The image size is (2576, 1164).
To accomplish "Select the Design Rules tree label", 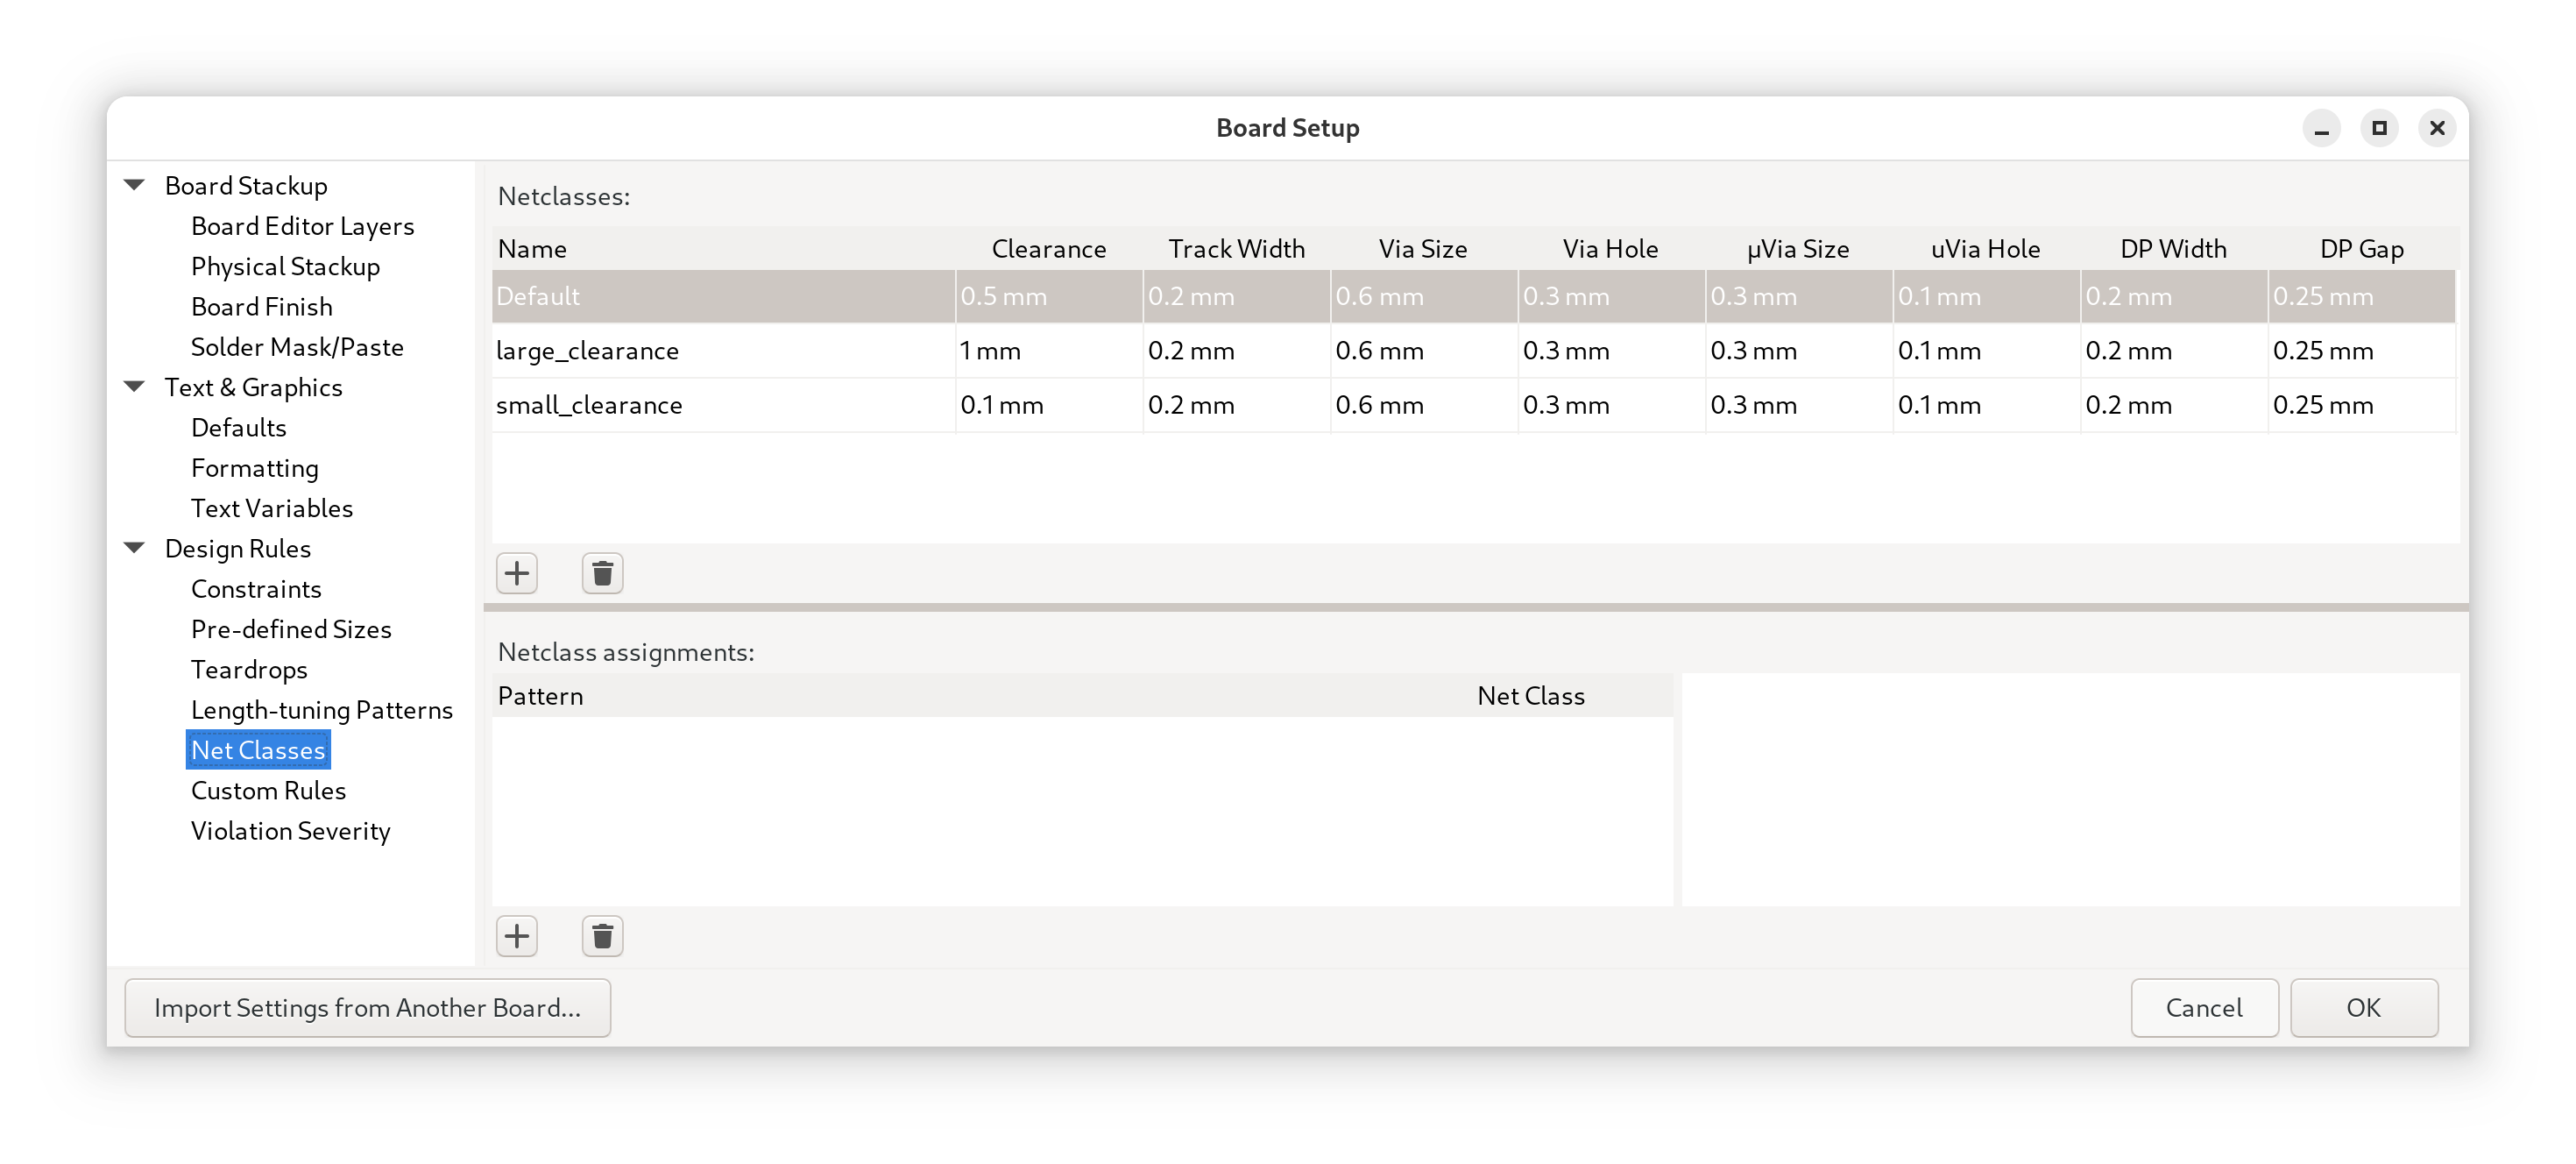I will (x=237, y=548).
